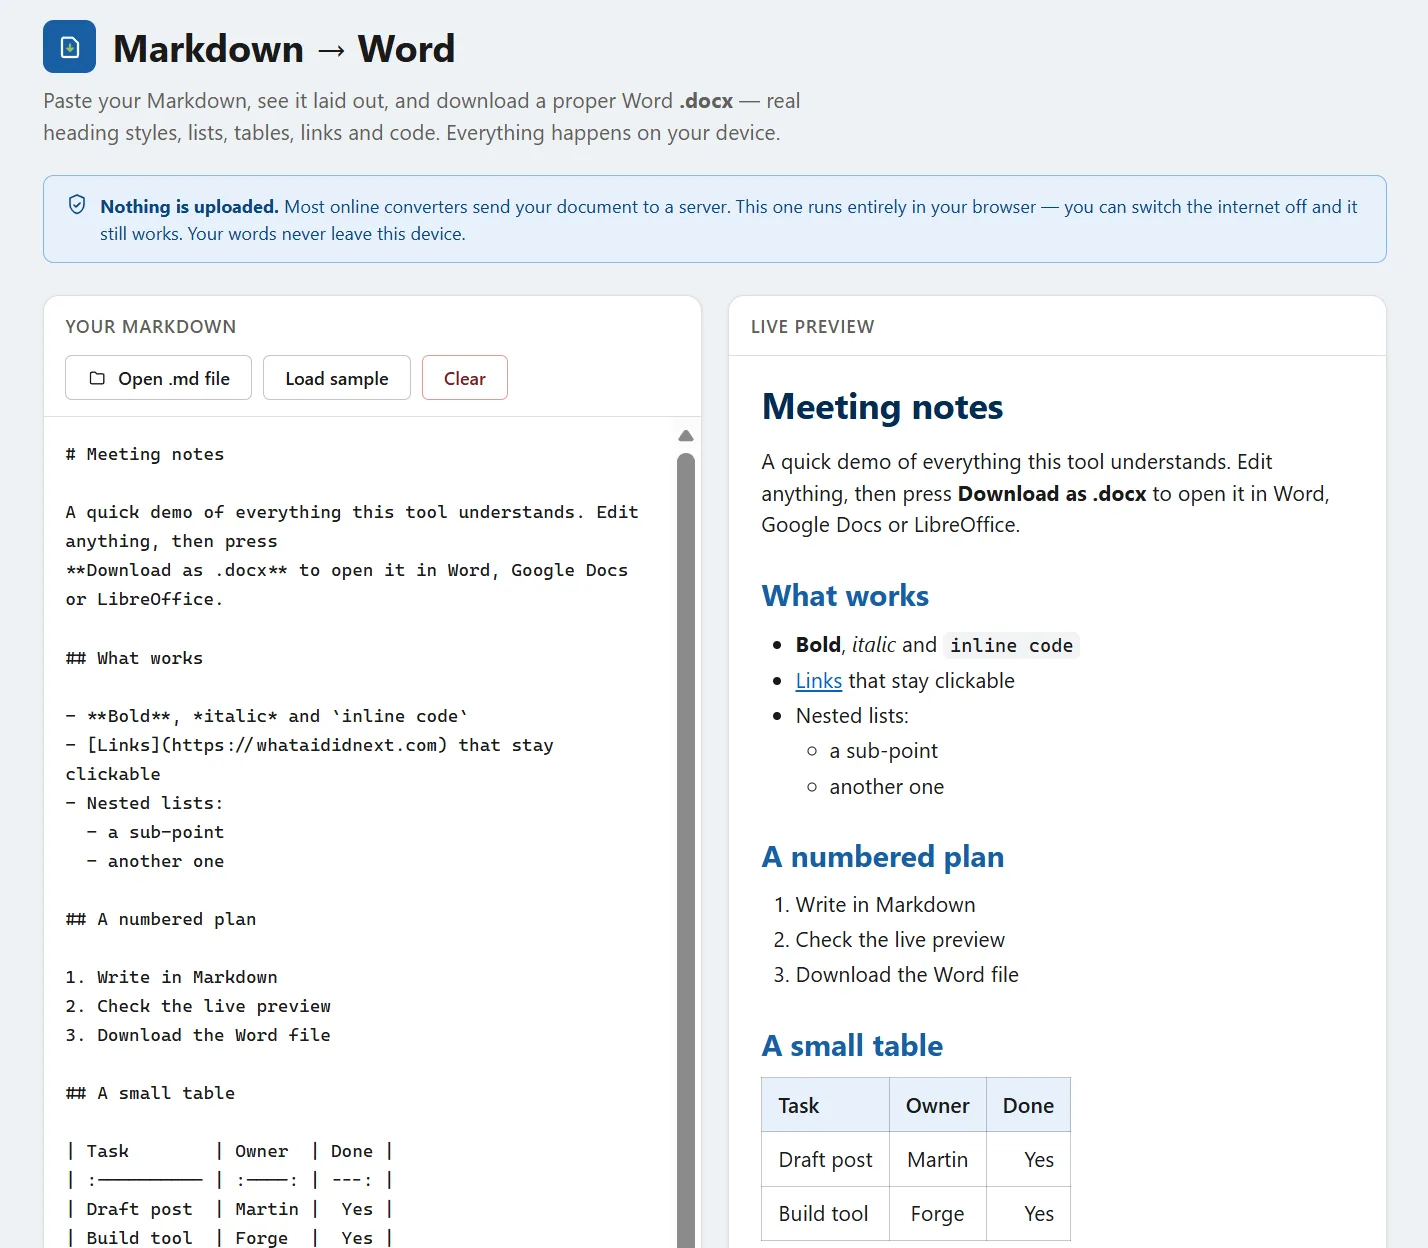Image resolution: width=1428 pixels, height=1248 pixels.
Task: Click the editor's vertical scrollbar thumb
Action: (x=685, y=850)
